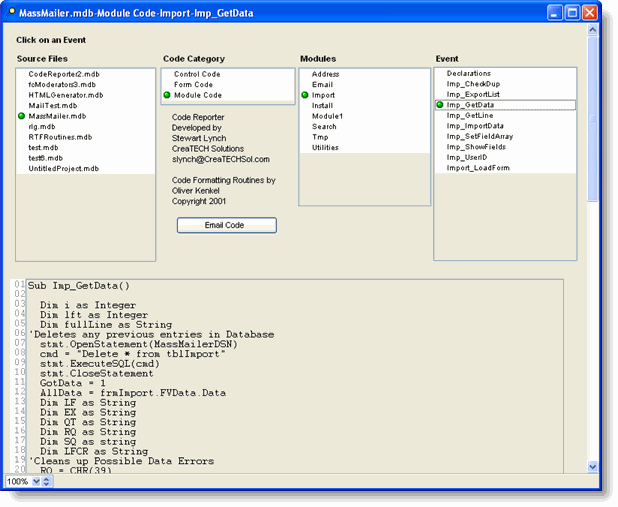
Task: Pick the Utilities module
Action: point(325,147)
